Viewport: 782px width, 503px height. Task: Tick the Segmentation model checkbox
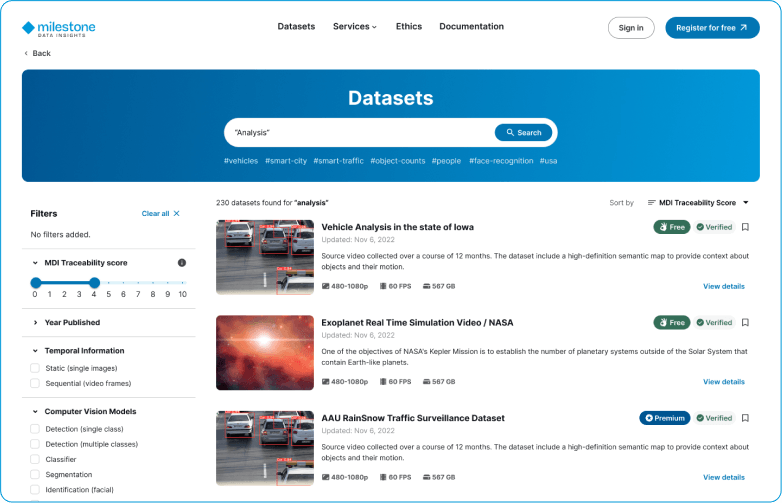(35, 475)
